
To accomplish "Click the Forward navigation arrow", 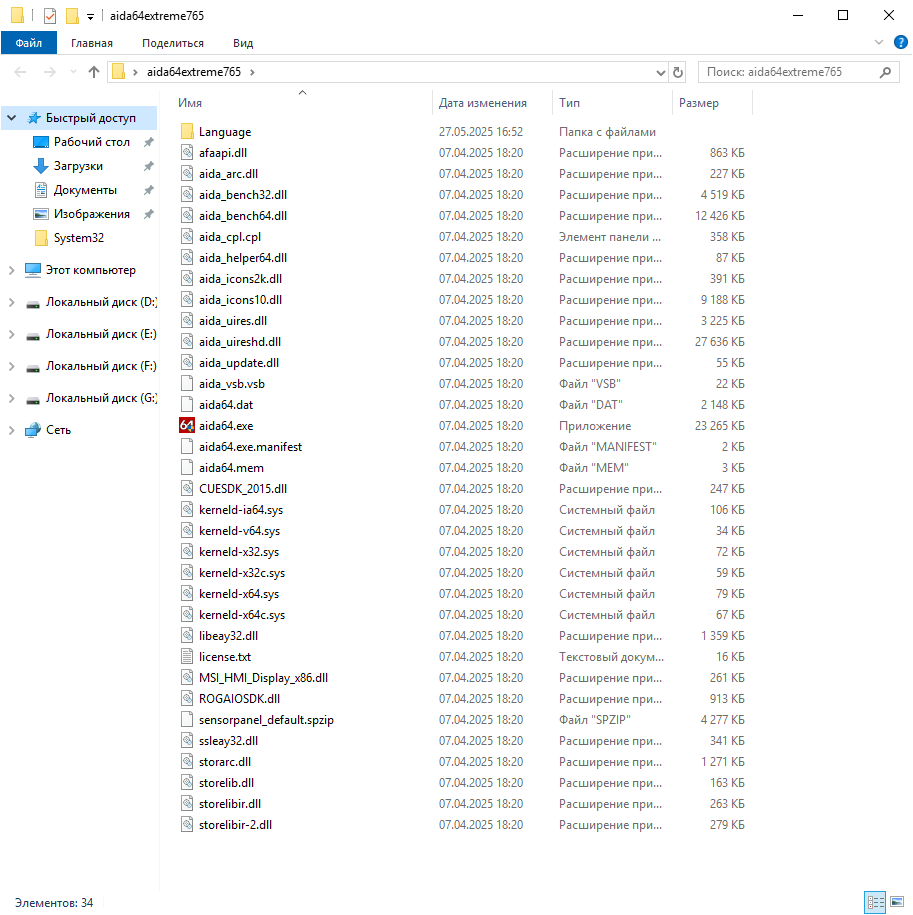I will tap(50, 72).
